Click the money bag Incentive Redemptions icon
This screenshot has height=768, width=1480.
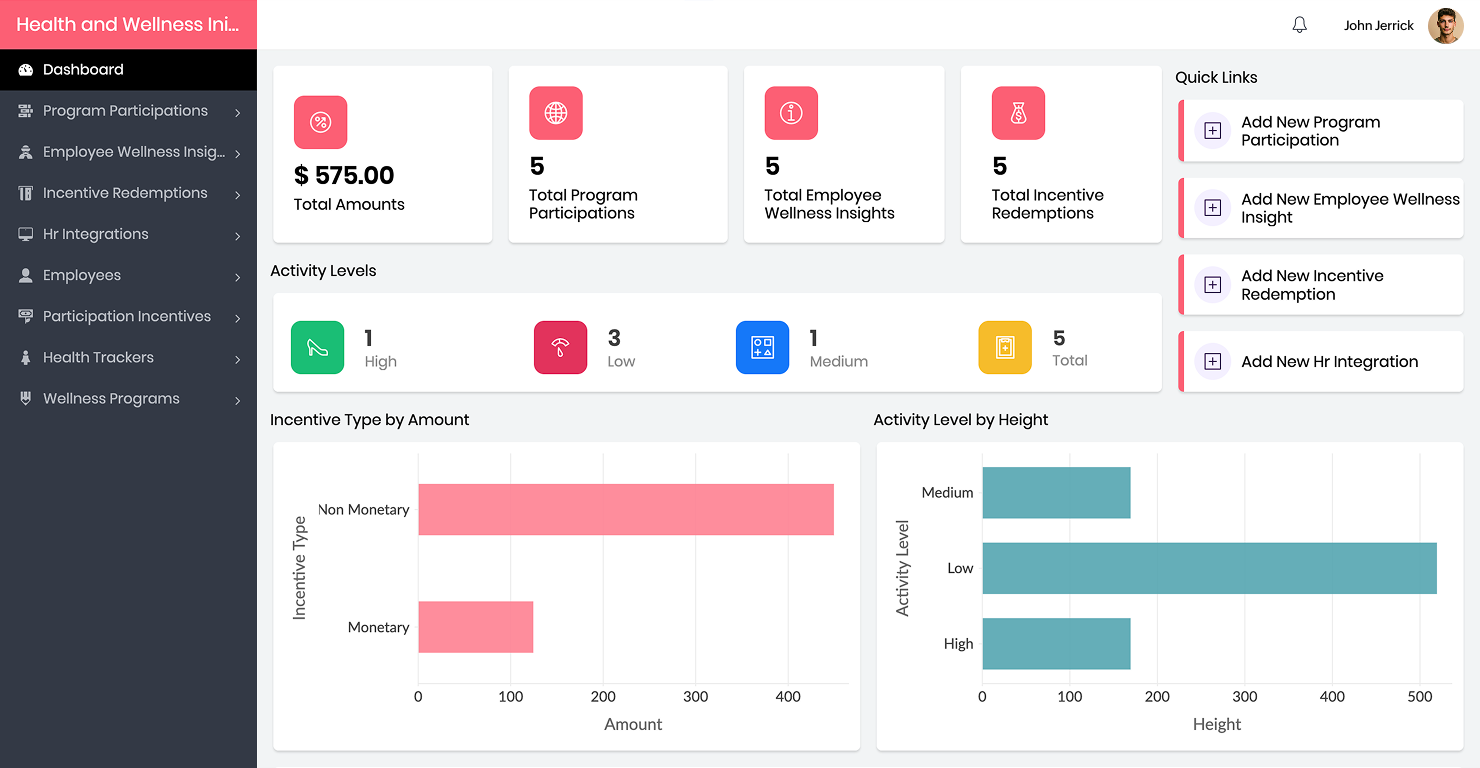[1018, 113]
